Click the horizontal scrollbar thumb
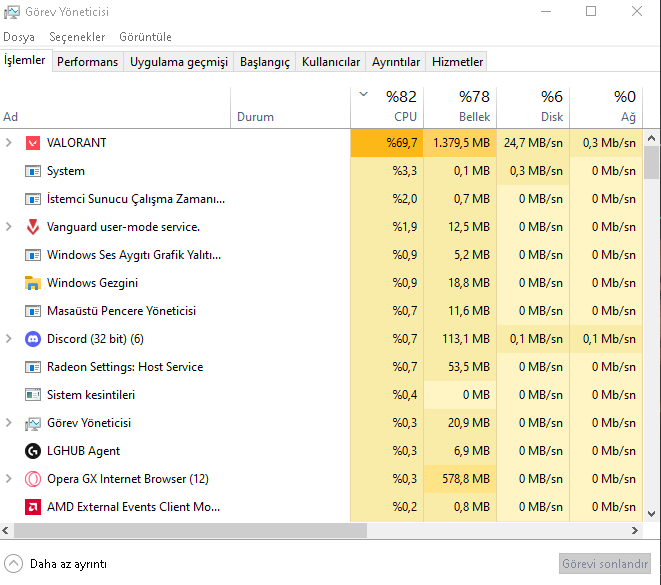This screenshot has width=661, height=585. point(190,531)
